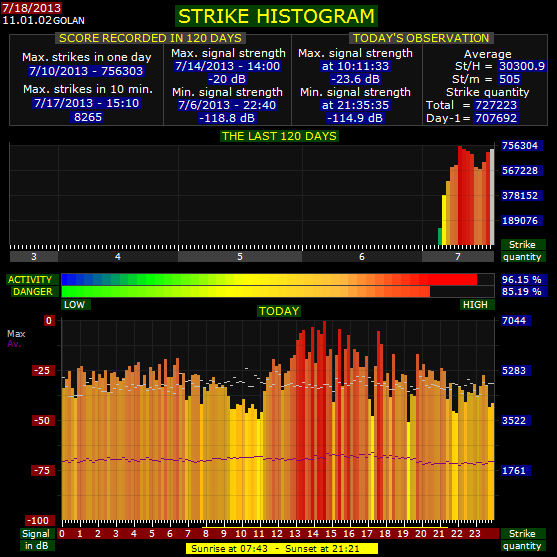Click max strikes value 7/10/2013 - 756303
Viewport: 557px width, 557px height.
coord(86,71)
